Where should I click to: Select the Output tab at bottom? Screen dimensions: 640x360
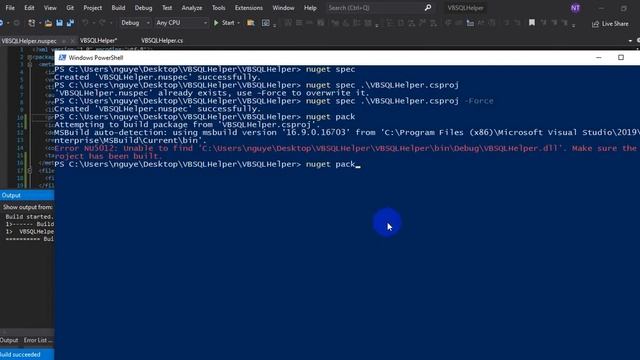pos(9,340)
